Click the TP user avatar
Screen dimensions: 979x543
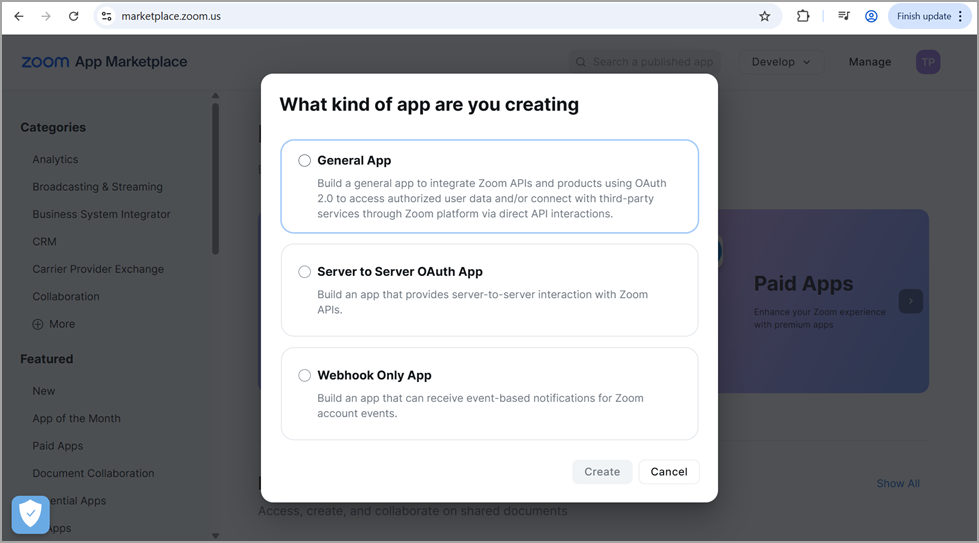click(928, 62)
